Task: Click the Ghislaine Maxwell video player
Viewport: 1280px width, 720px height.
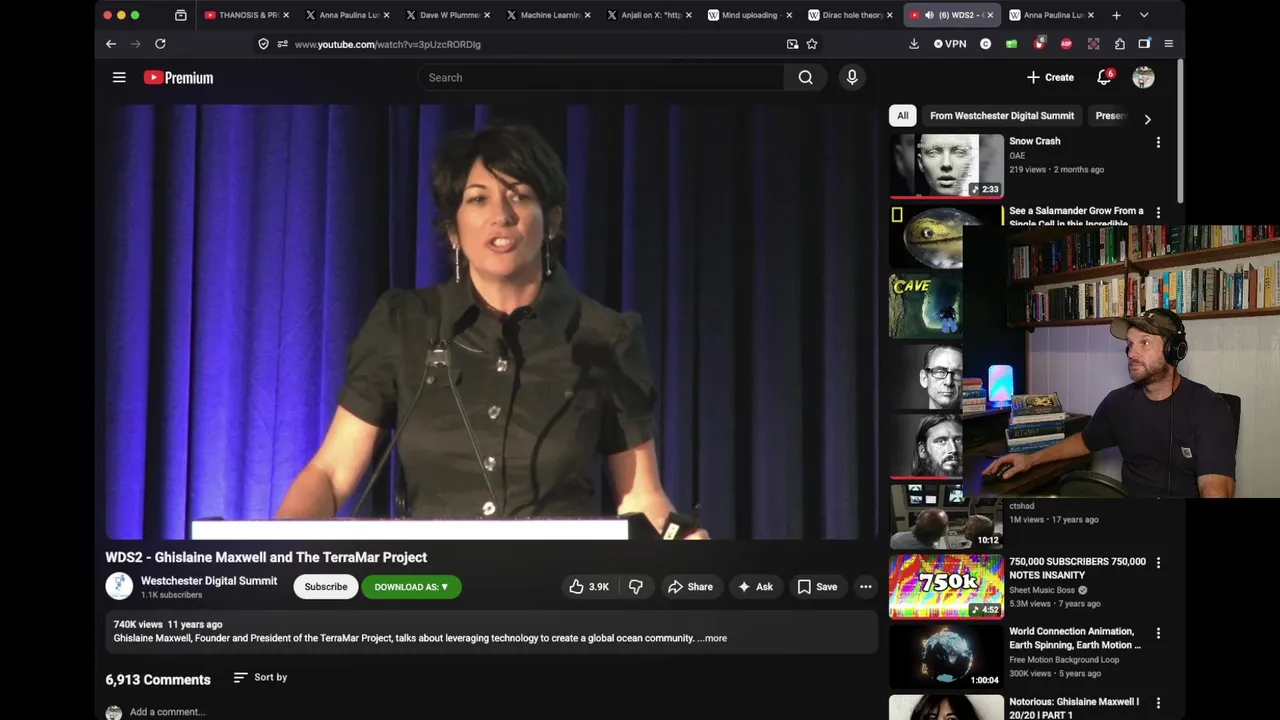Action: pos(491,322)
